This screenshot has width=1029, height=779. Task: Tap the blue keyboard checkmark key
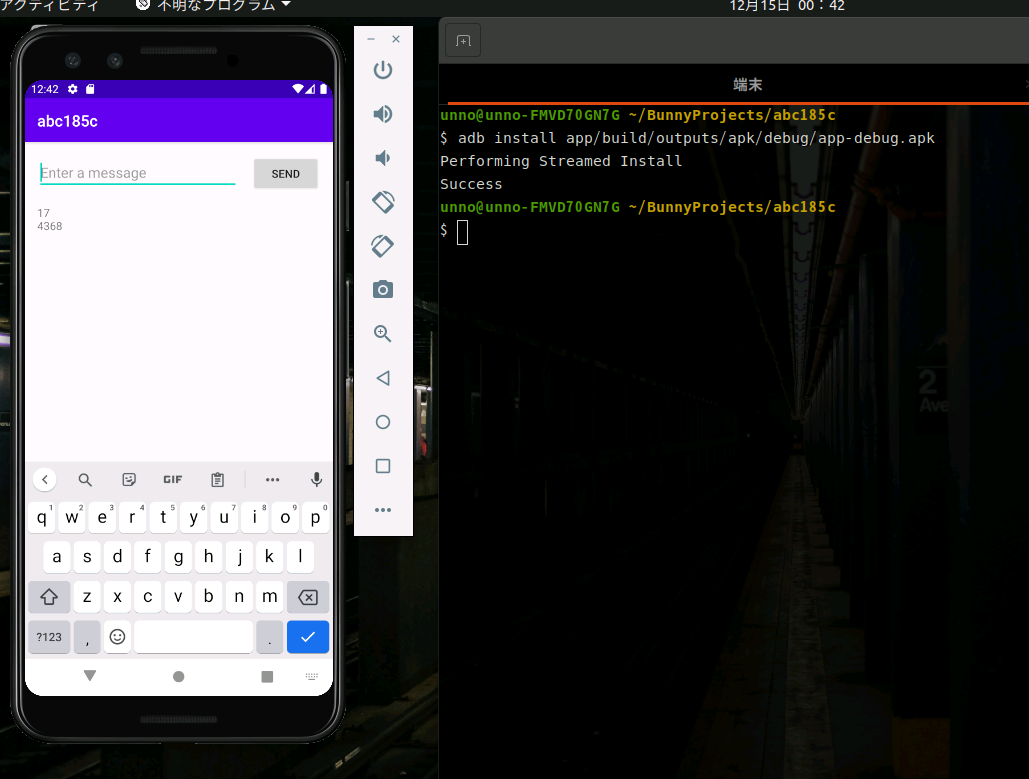click(x=308, y=637)
